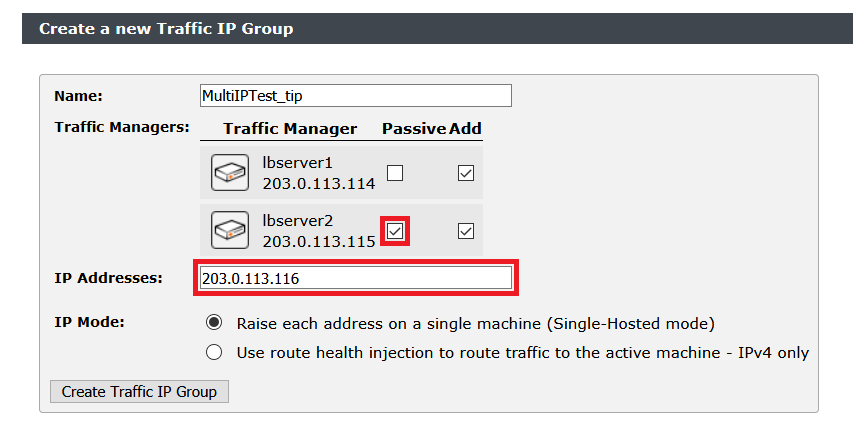Click the Passive column header
The height and width of the screenshot is (438, 853).
(x=413, y=129)
